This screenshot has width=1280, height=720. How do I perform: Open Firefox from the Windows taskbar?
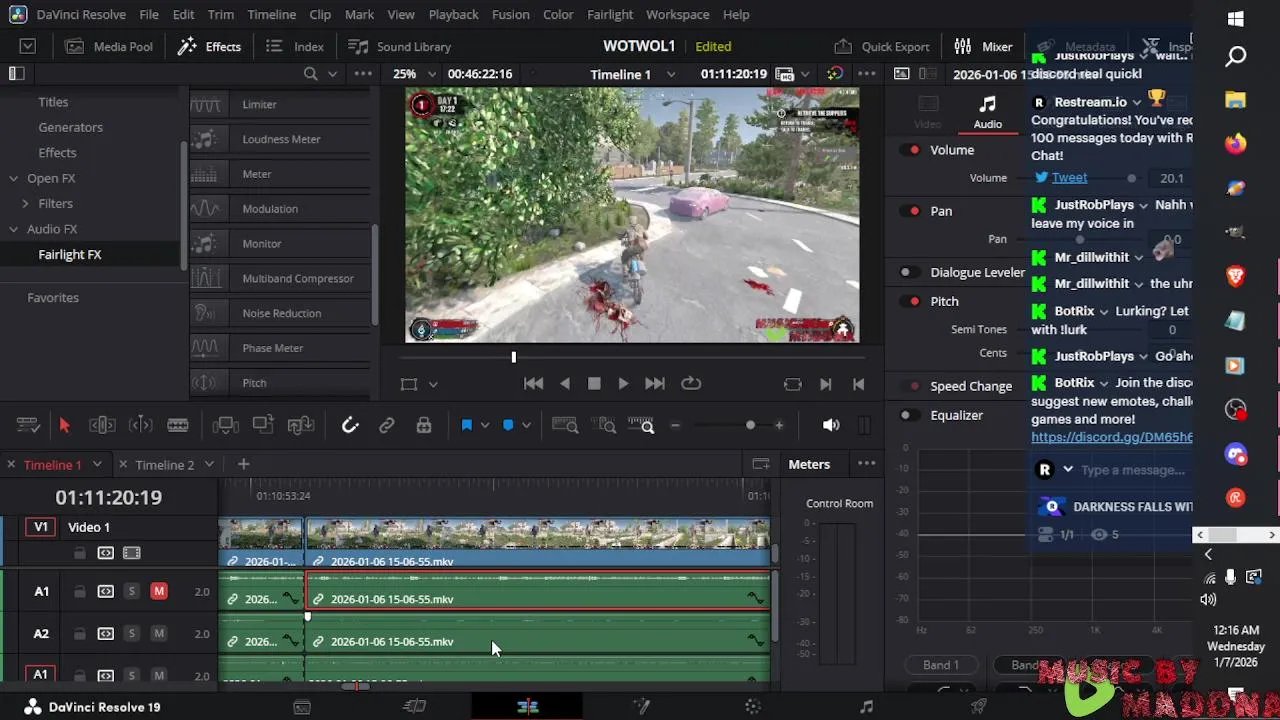[x=1236, y=144]
